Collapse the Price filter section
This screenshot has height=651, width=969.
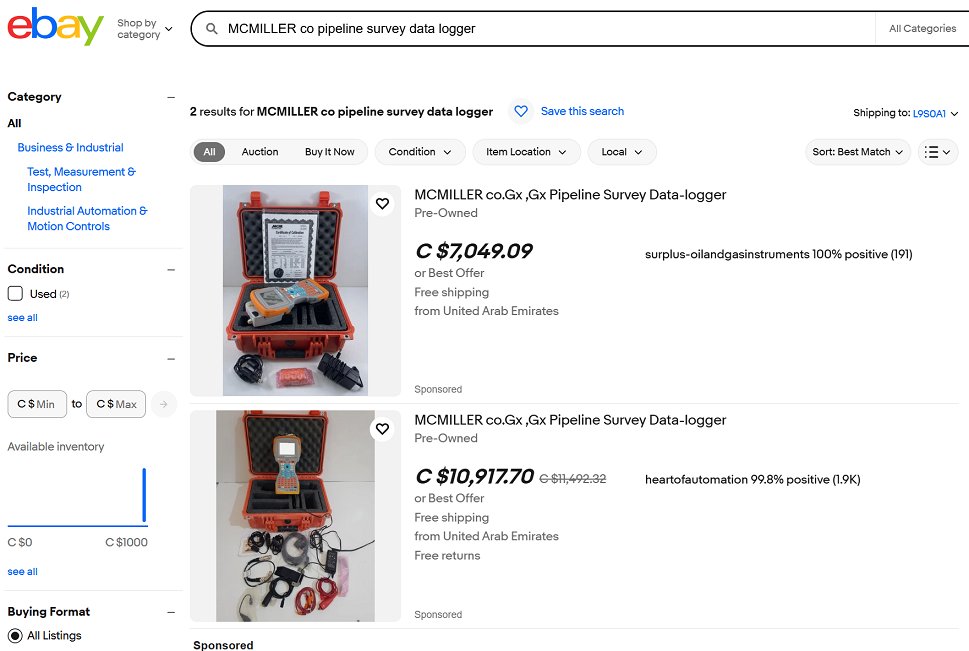[171, 359]
